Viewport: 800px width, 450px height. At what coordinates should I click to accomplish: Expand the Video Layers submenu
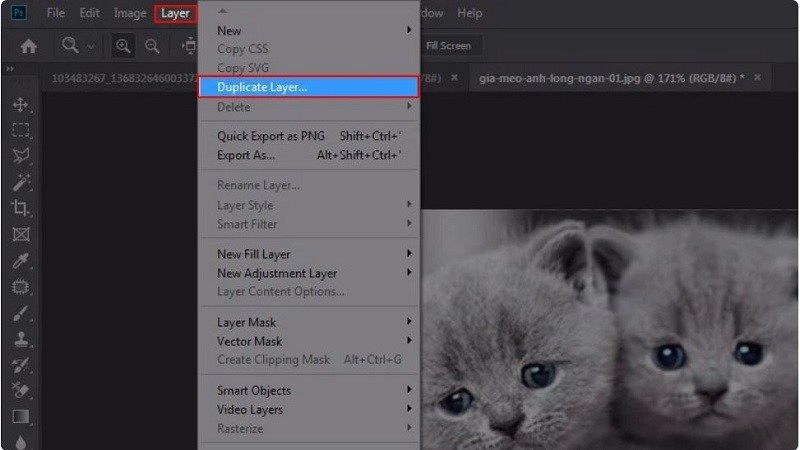click(x=309, y=410)
